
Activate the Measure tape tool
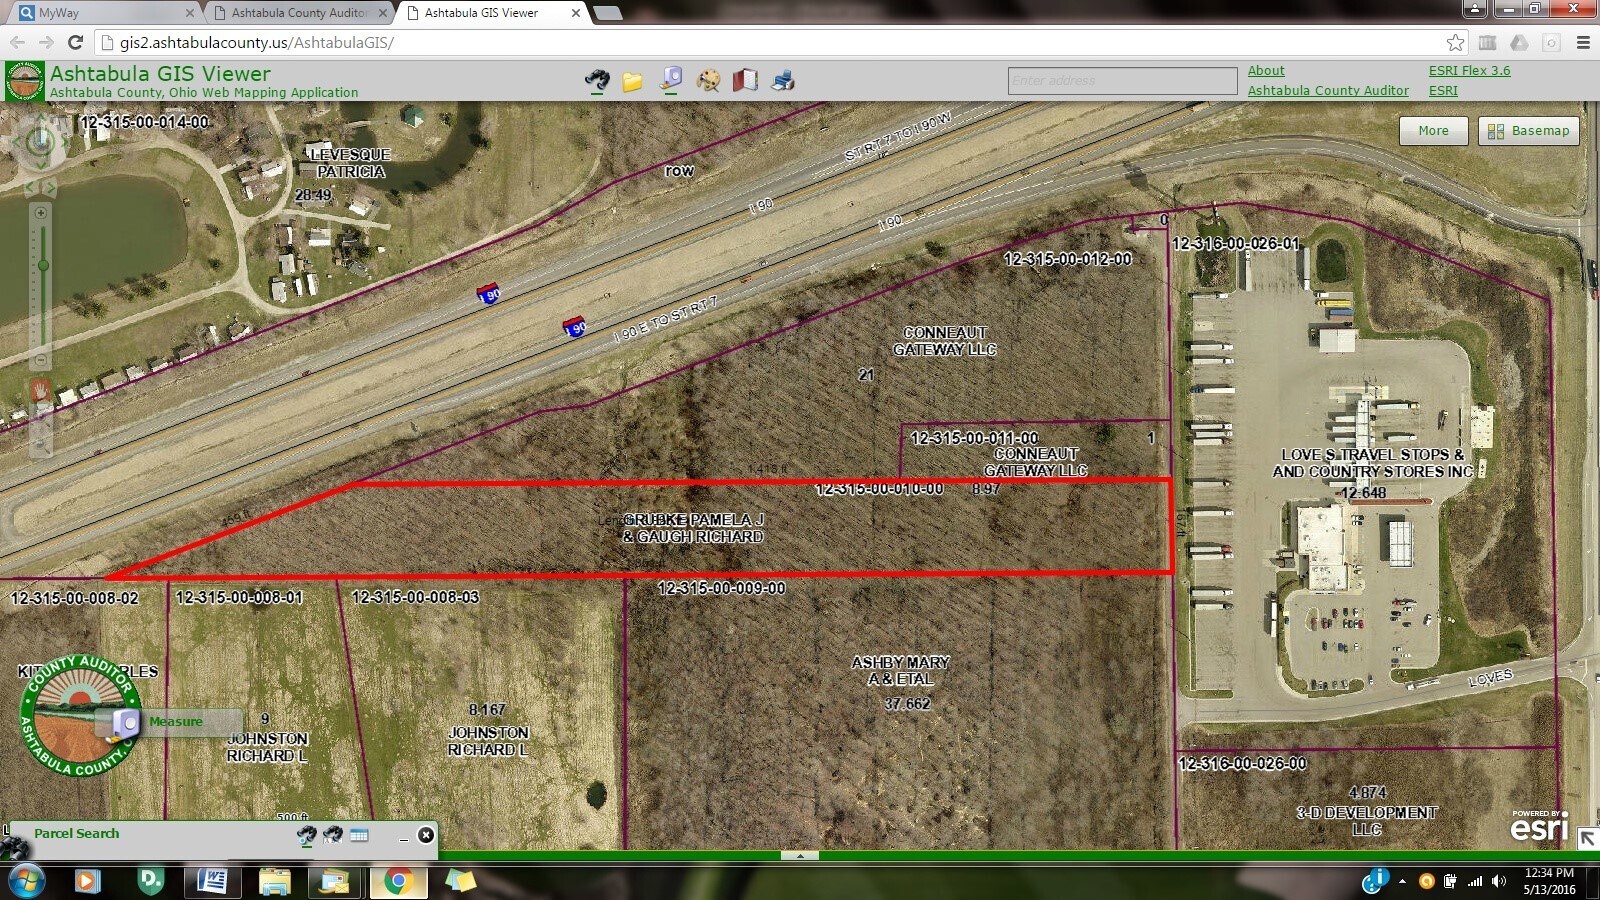click(670, 80)
